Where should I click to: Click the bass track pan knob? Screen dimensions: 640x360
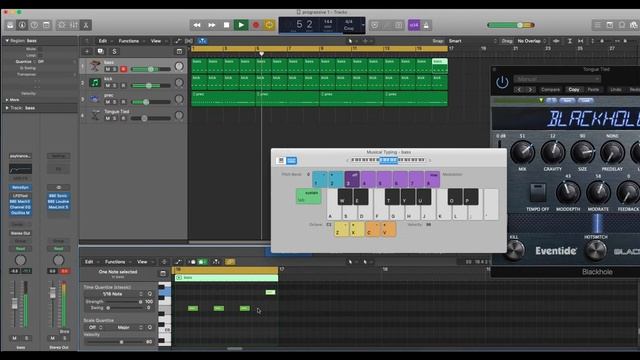pos(179,66)
